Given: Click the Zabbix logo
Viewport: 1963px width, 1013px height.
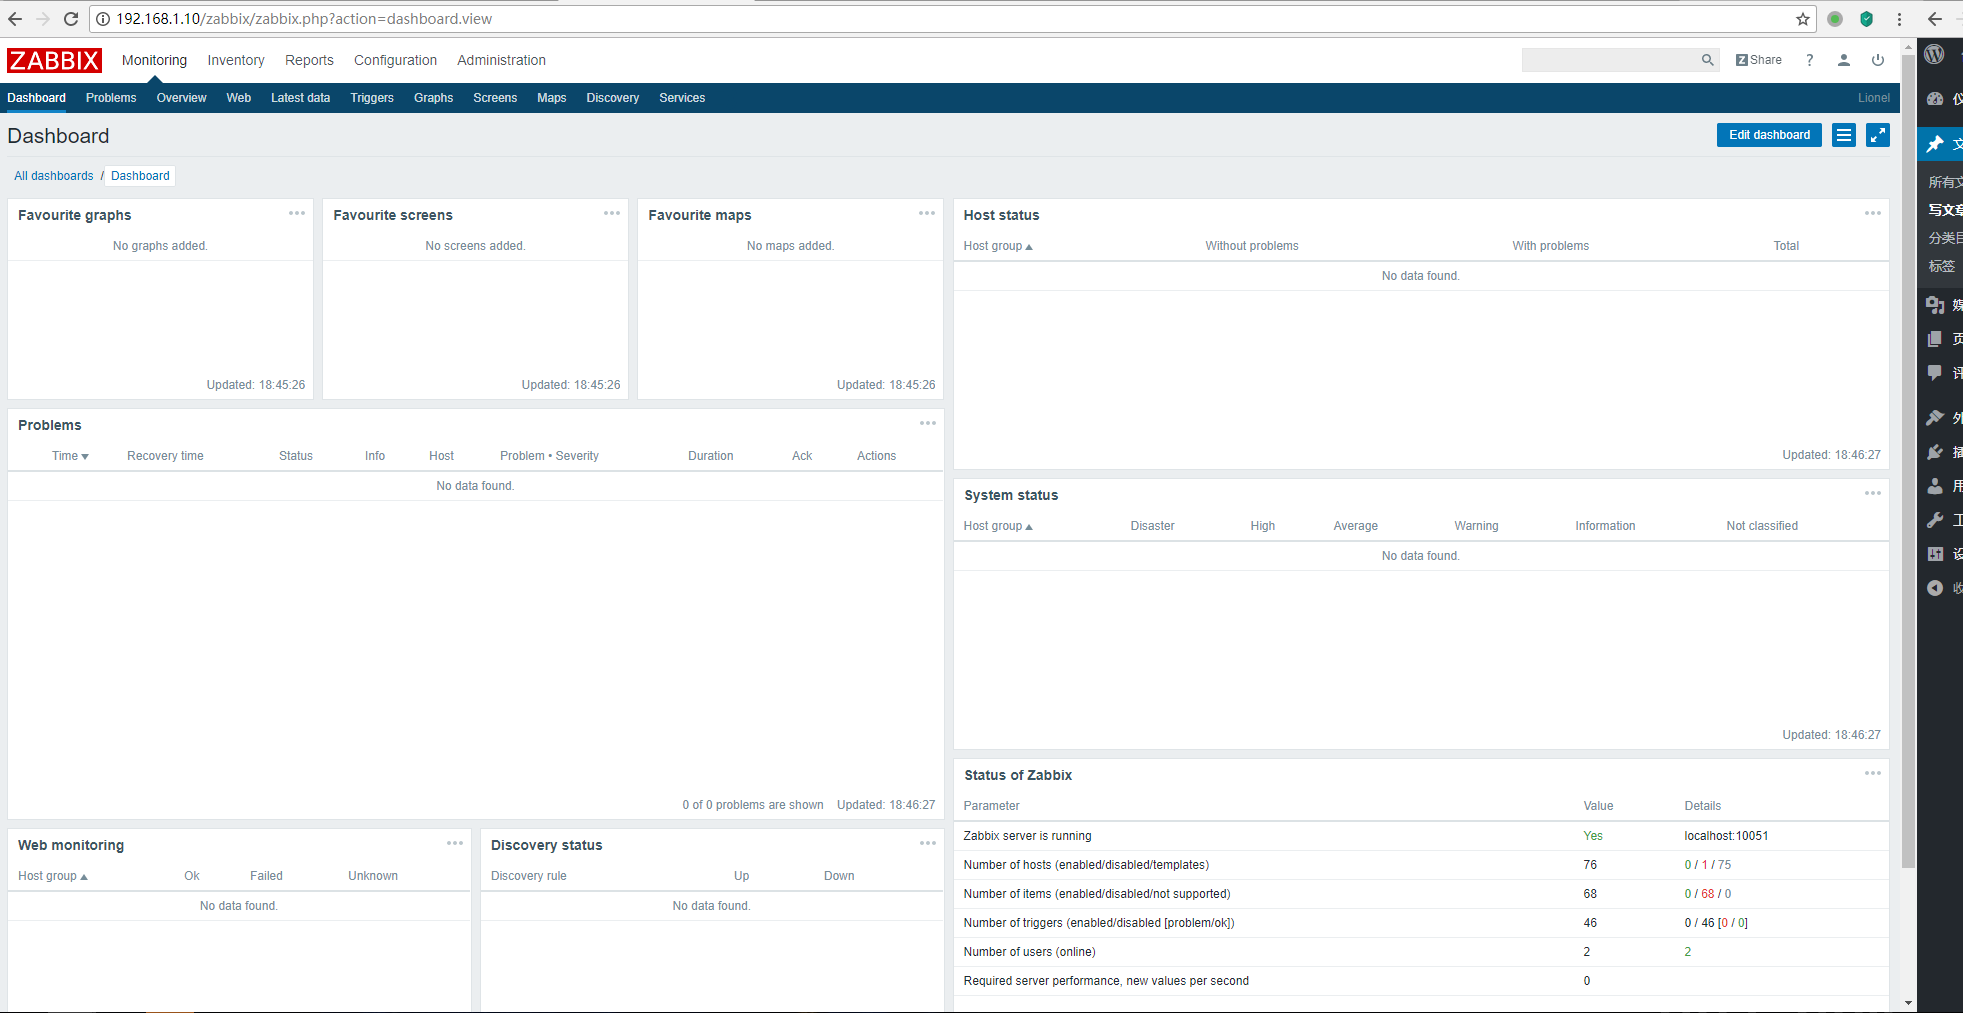Looking at the screenshot, I should 54,61.
